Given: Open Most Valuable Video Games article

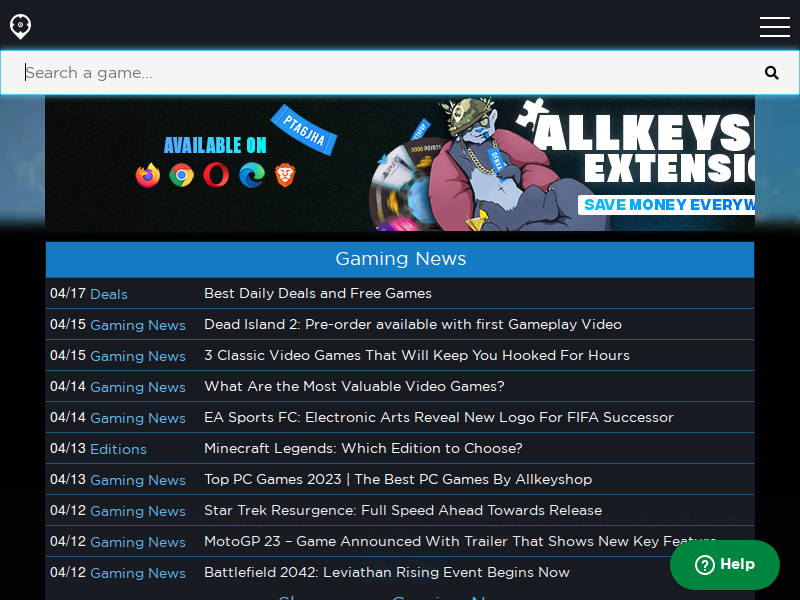Looking at the screenshot, I should (354, 386).
